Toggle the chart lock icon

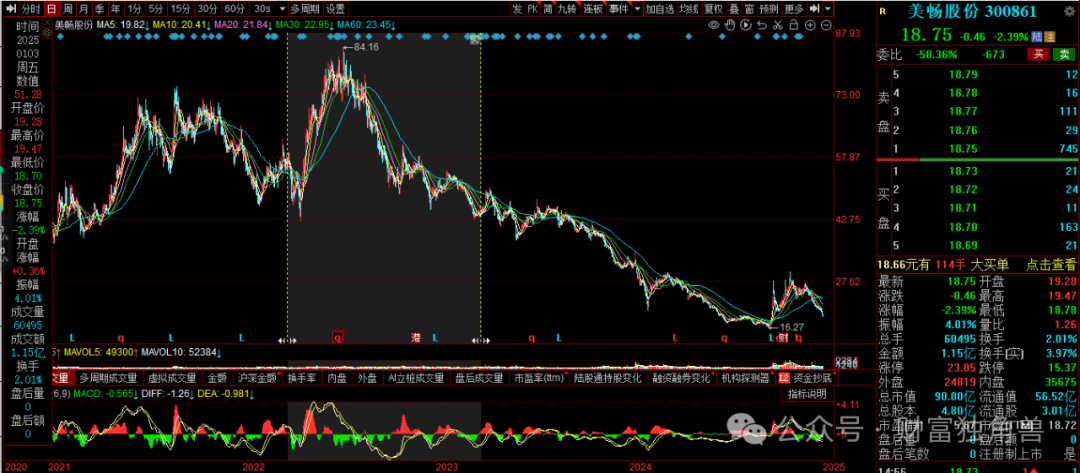click(794, 25)
